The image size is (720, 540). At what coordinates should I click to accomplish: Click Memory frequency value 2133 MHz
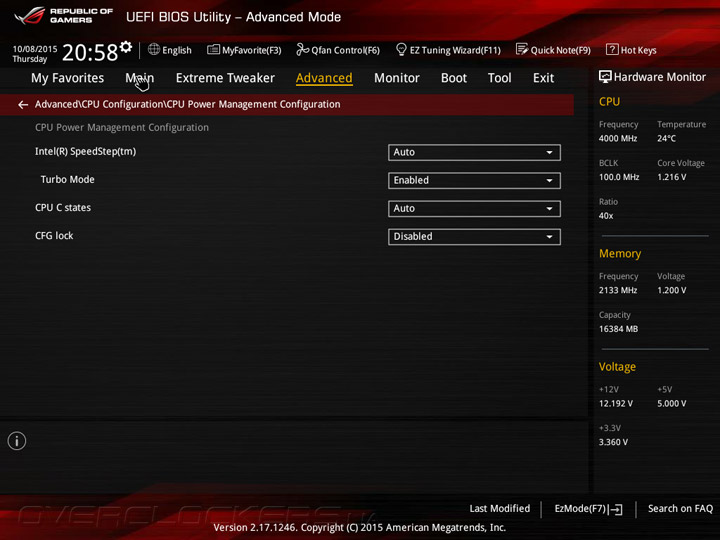coord(618,290)
